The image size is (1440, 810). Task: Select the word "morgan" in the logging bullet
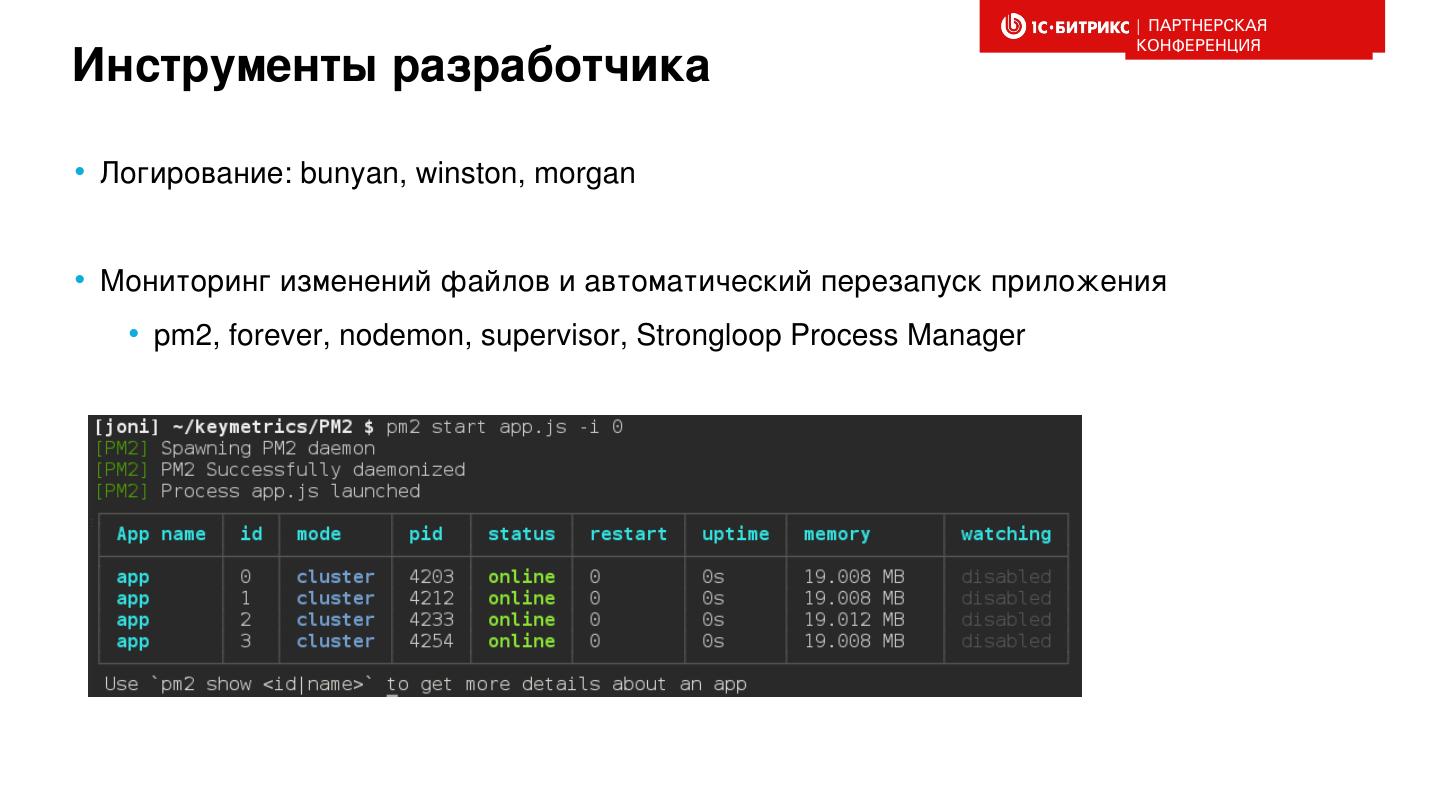[585, 174]
